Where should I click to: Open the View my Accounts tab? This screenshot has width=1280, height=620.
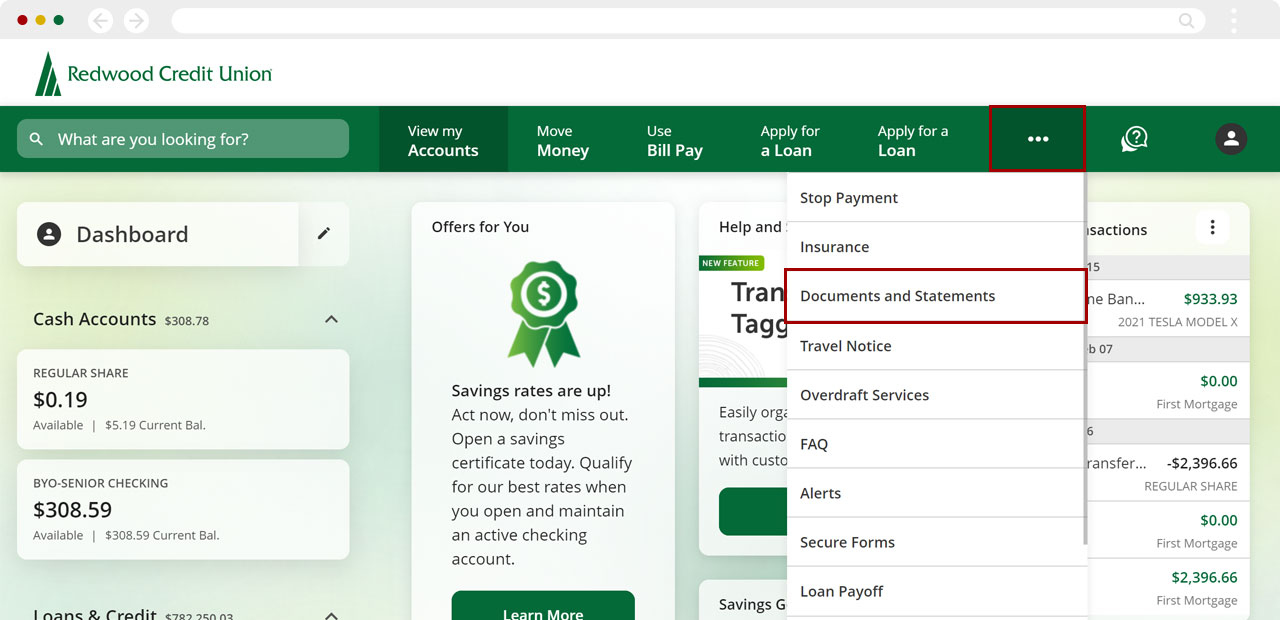tap(443, 140)
